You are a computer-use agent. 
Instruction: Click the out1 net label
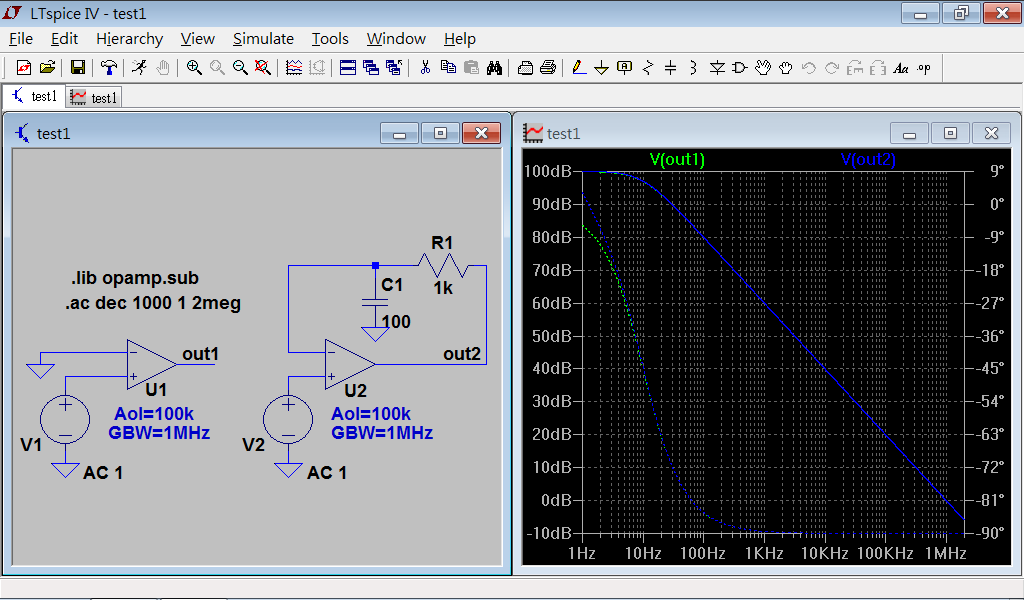pos(200,354)
